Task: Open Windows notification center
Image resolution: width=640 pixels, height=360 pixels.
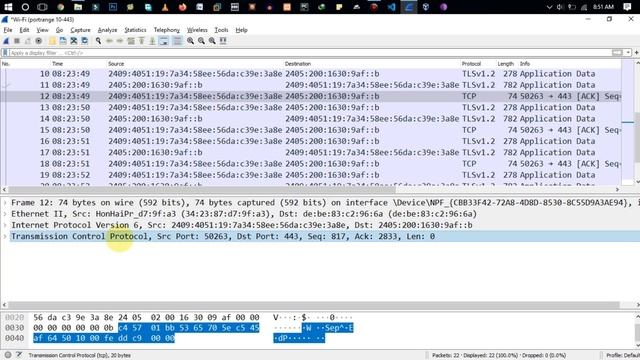Action: 627,7
